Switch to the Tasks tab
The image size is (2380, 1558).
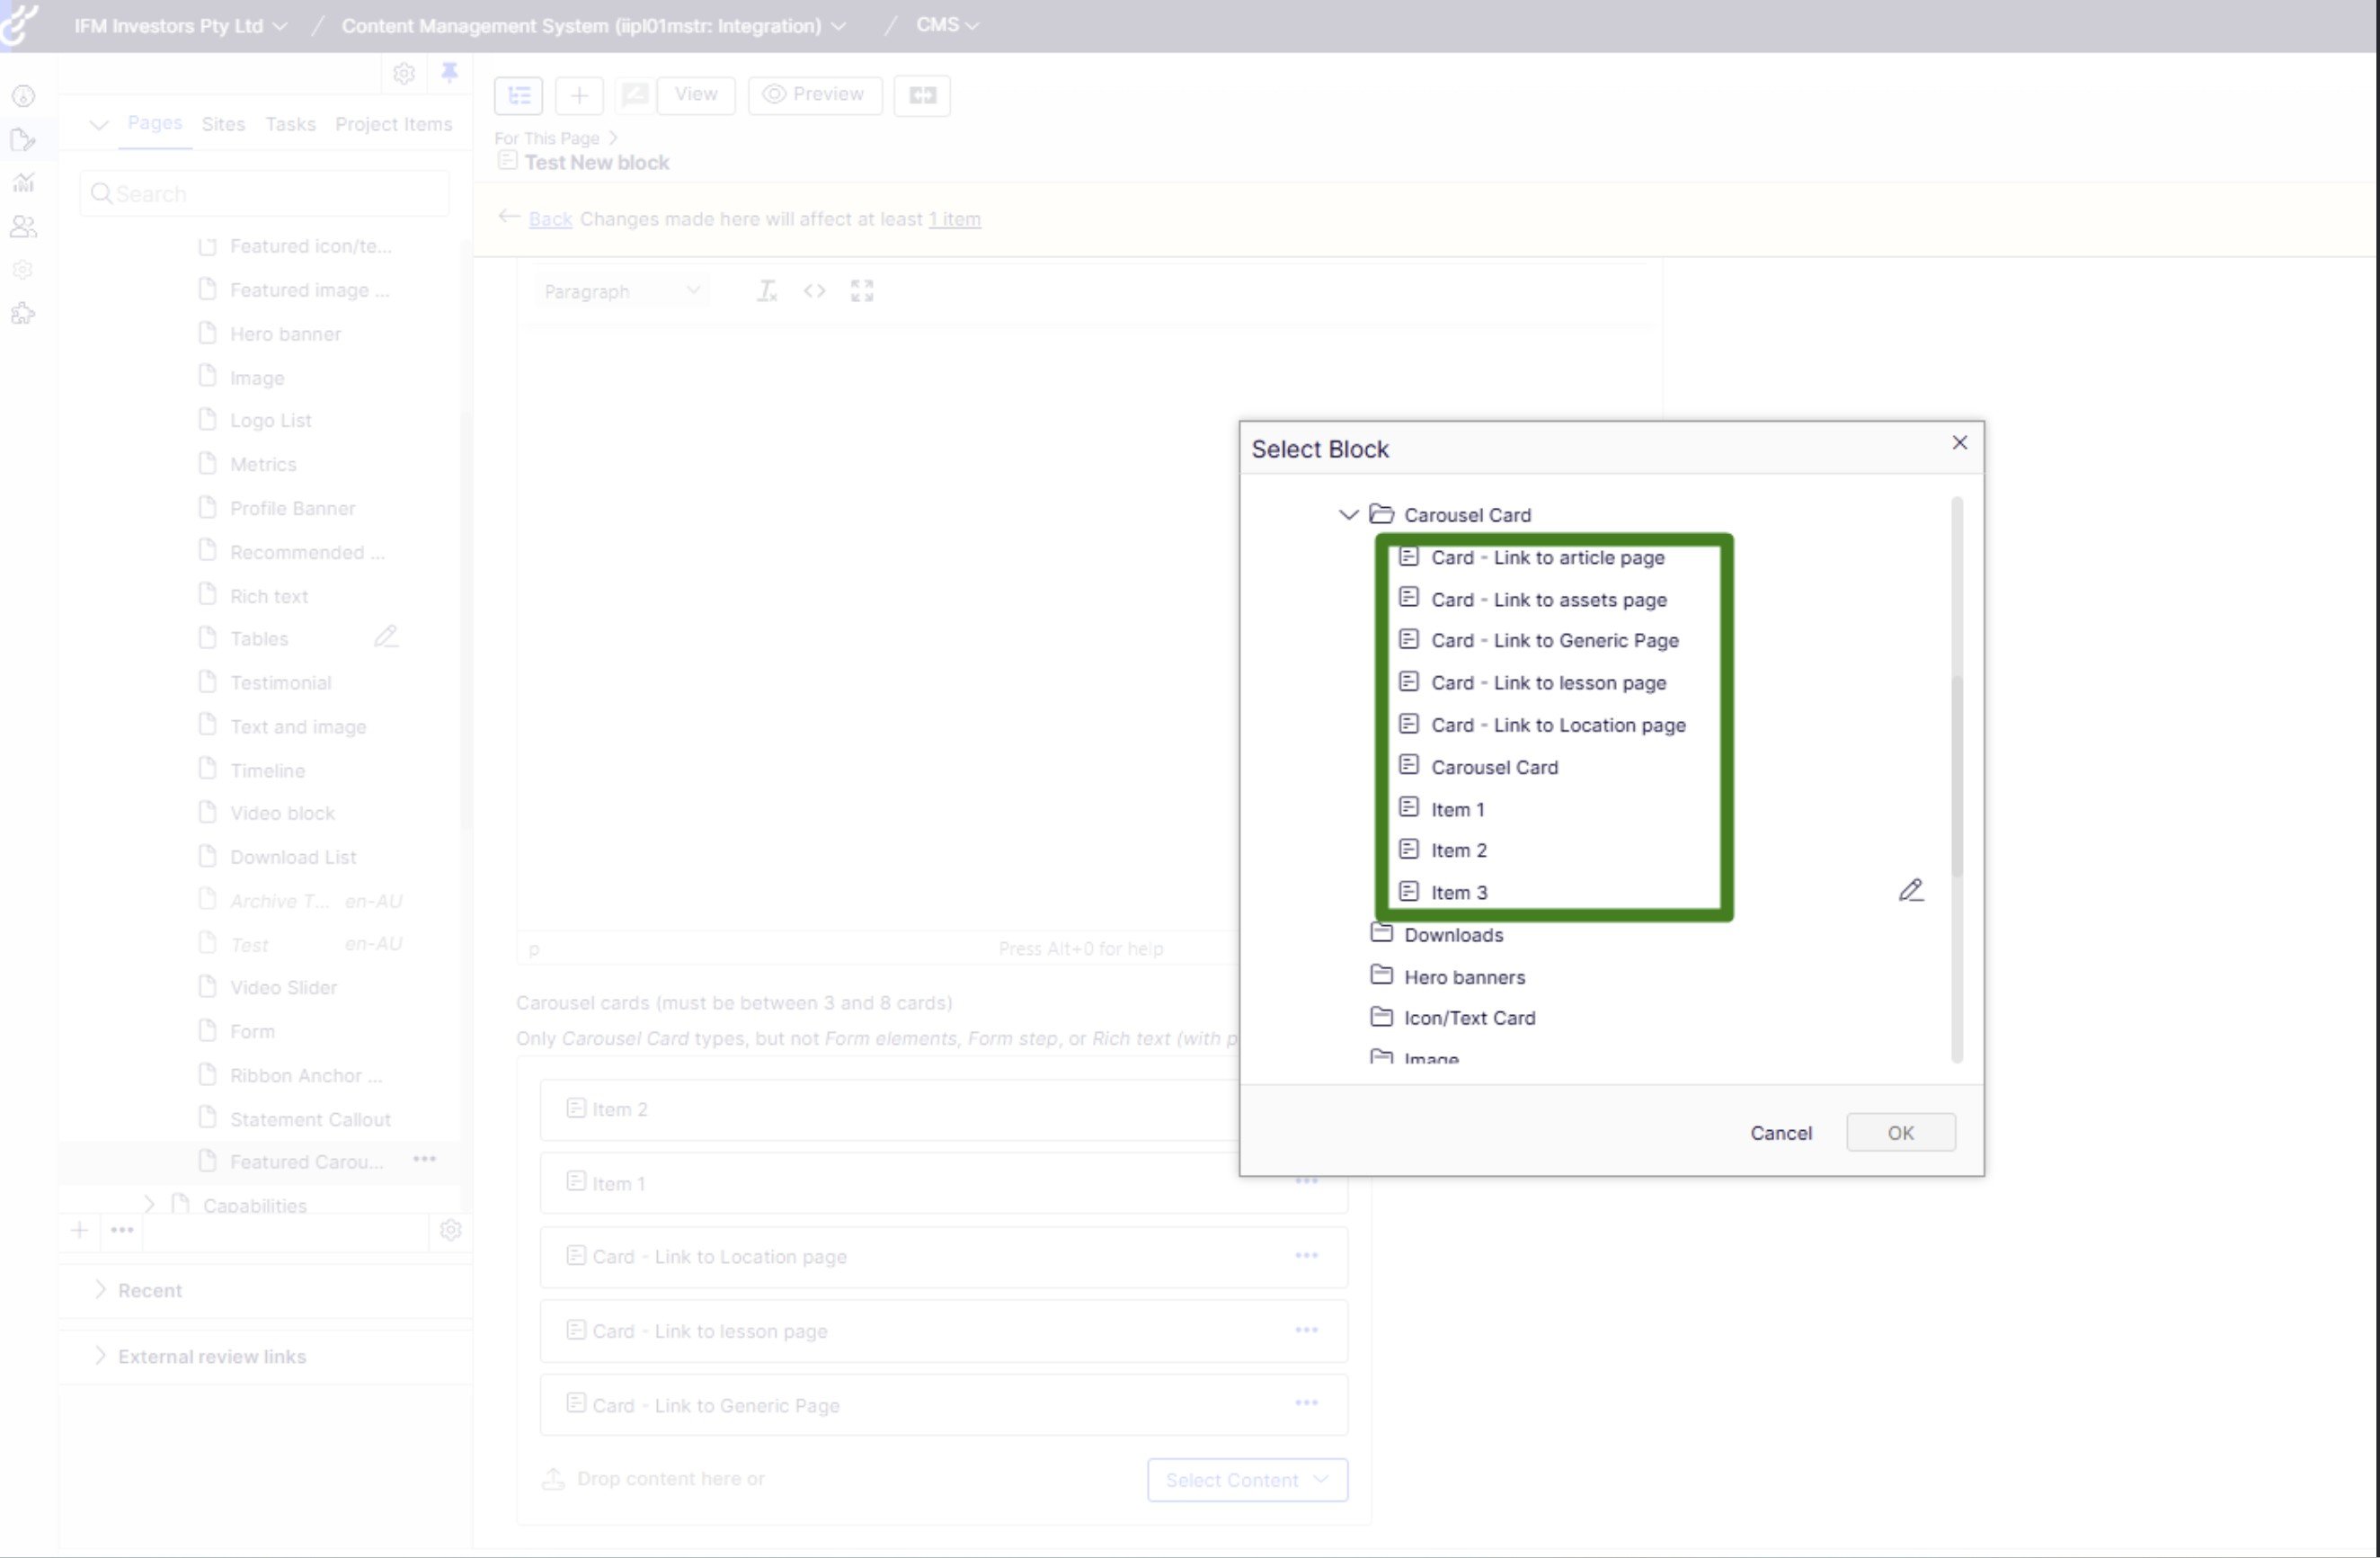point(290,124)
